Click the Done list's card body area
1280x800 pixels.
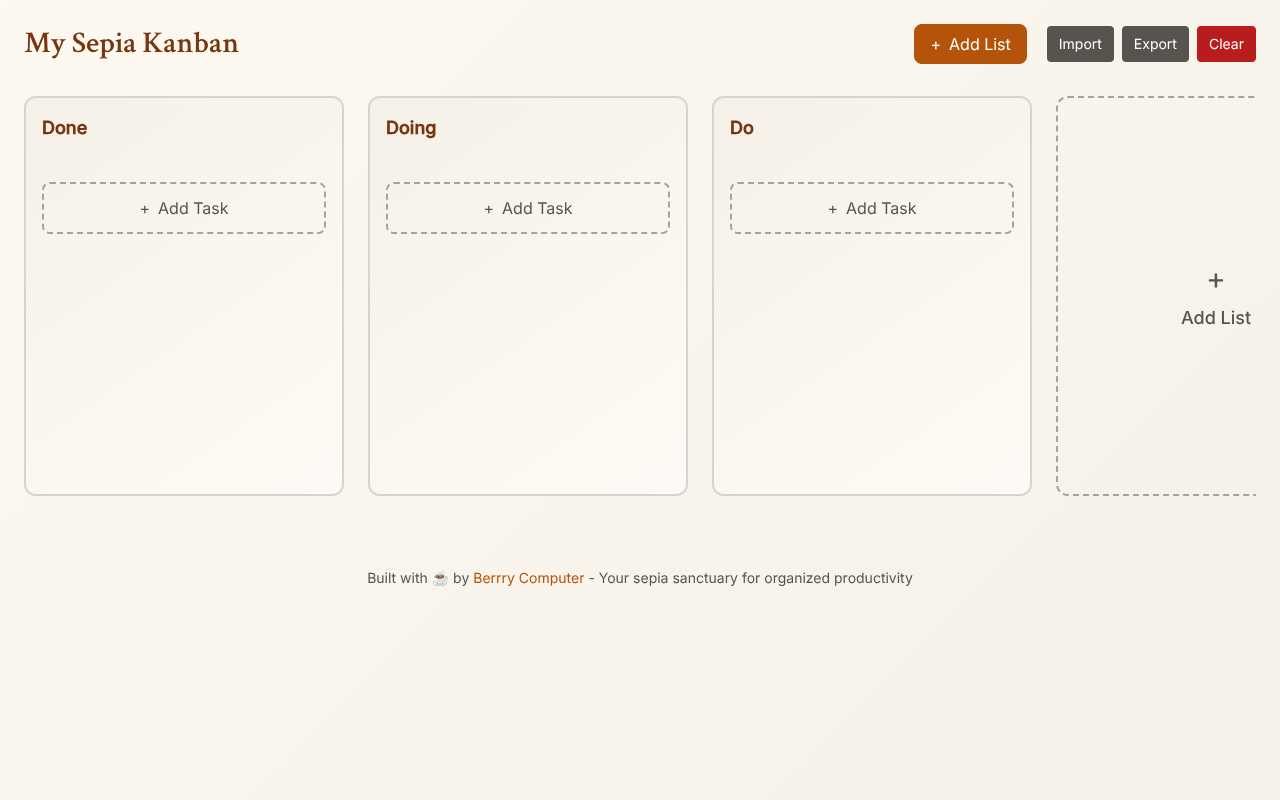pyautogui.click(x=183, y=360)
